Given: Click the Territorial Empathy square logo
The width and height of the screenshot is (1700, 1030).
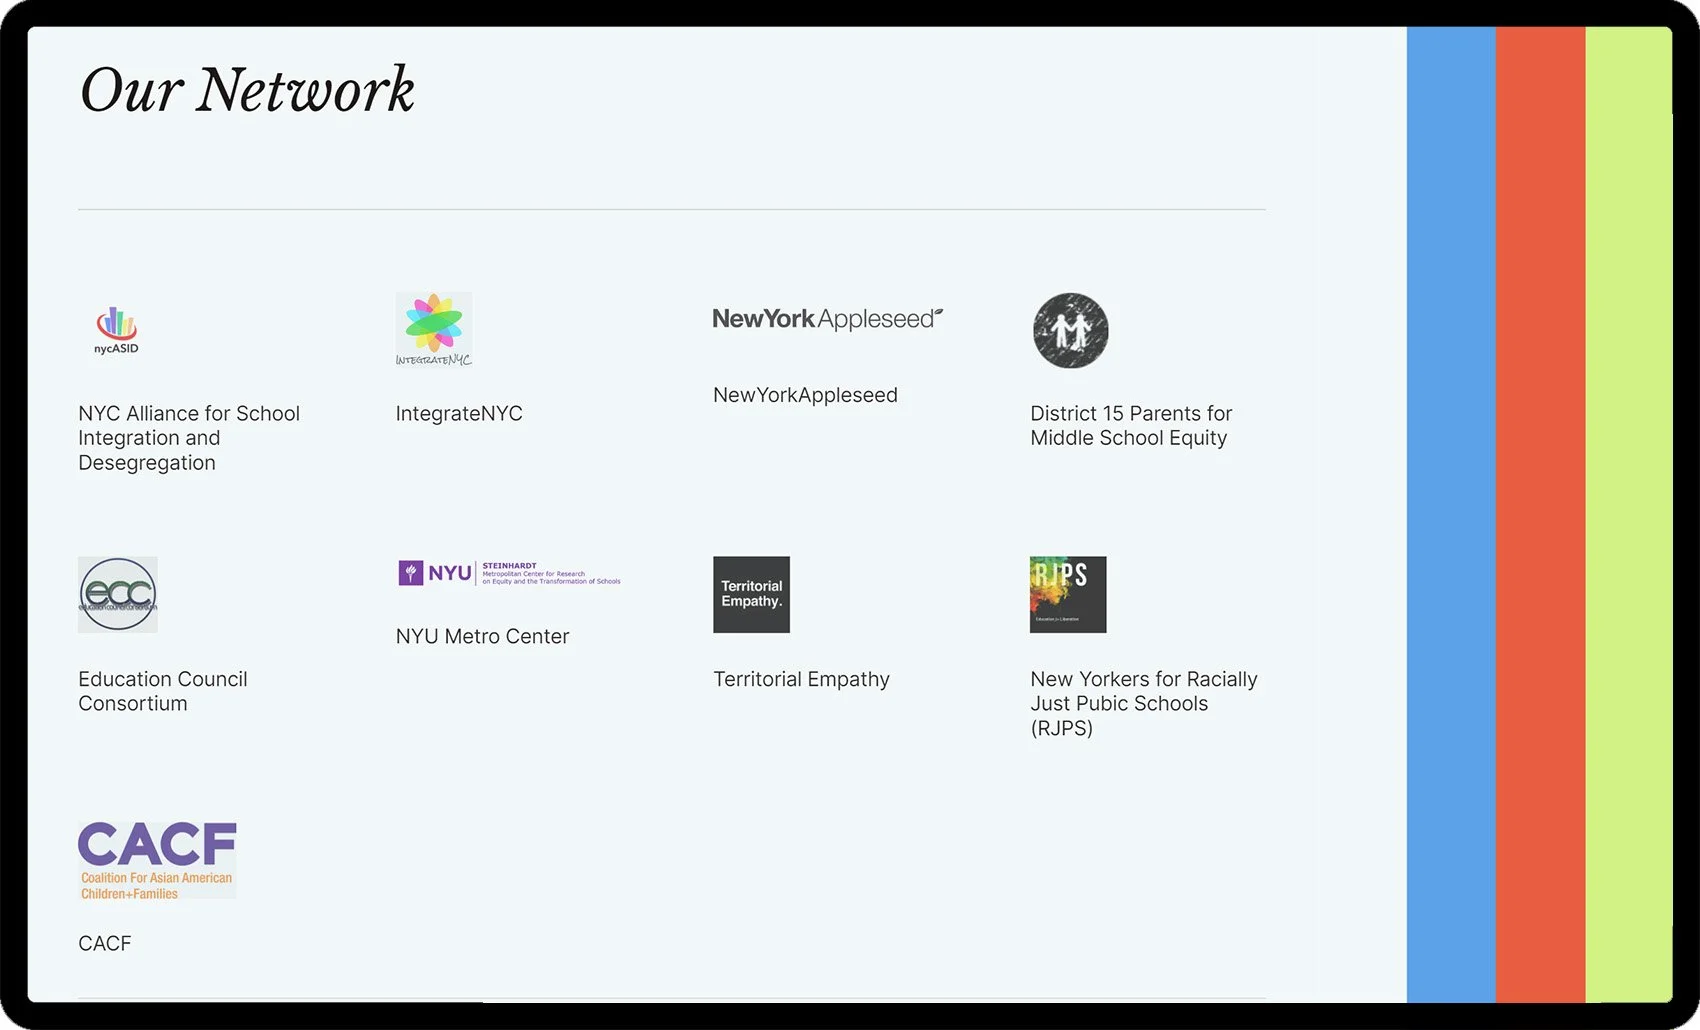Looking at the screenshot, I should coord(751,594).
